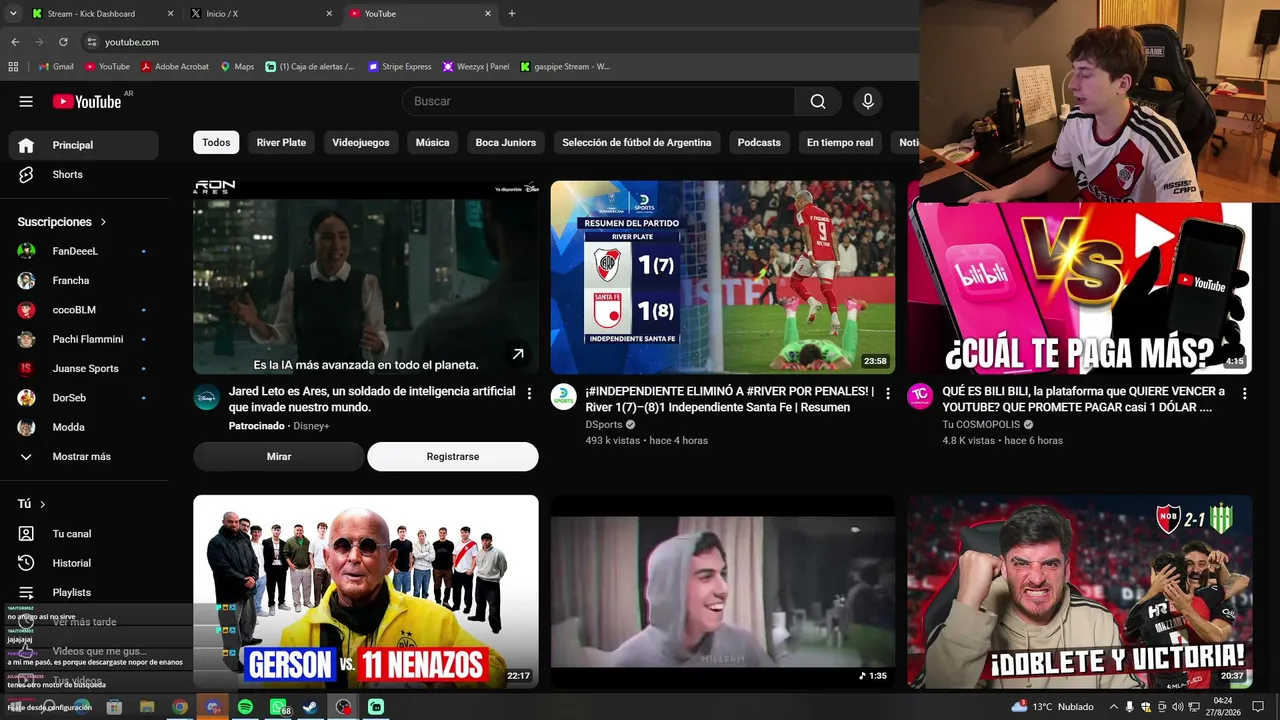
Task: Open the Adobe Acrobat bookmark
Action: click(x=175, y=67)
